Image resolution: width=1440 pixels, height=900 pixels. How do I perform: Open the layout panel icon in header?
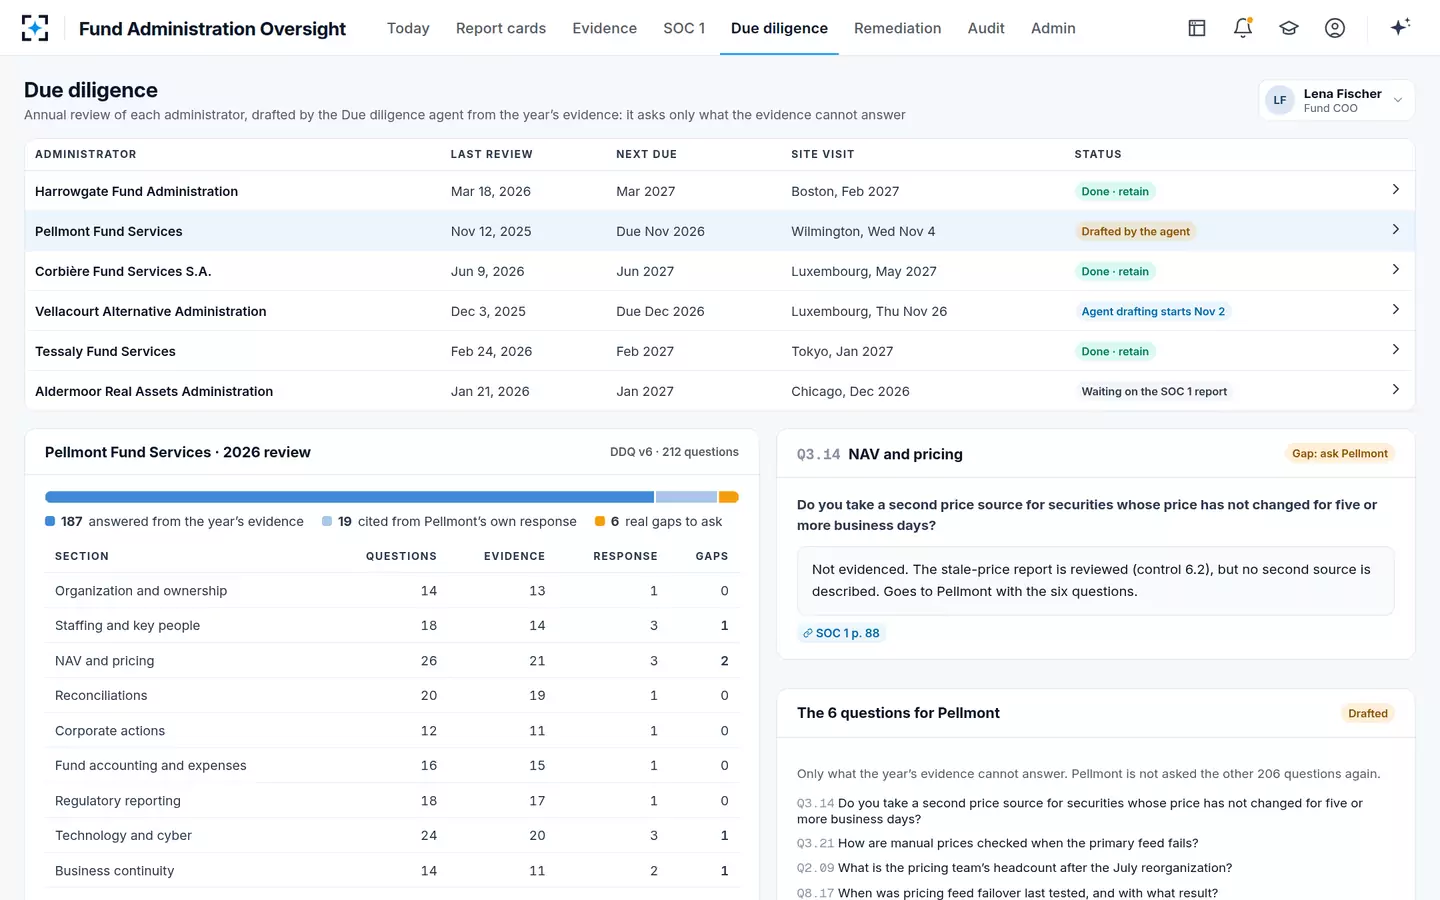pyautogui.click(x=1197, y=28)
